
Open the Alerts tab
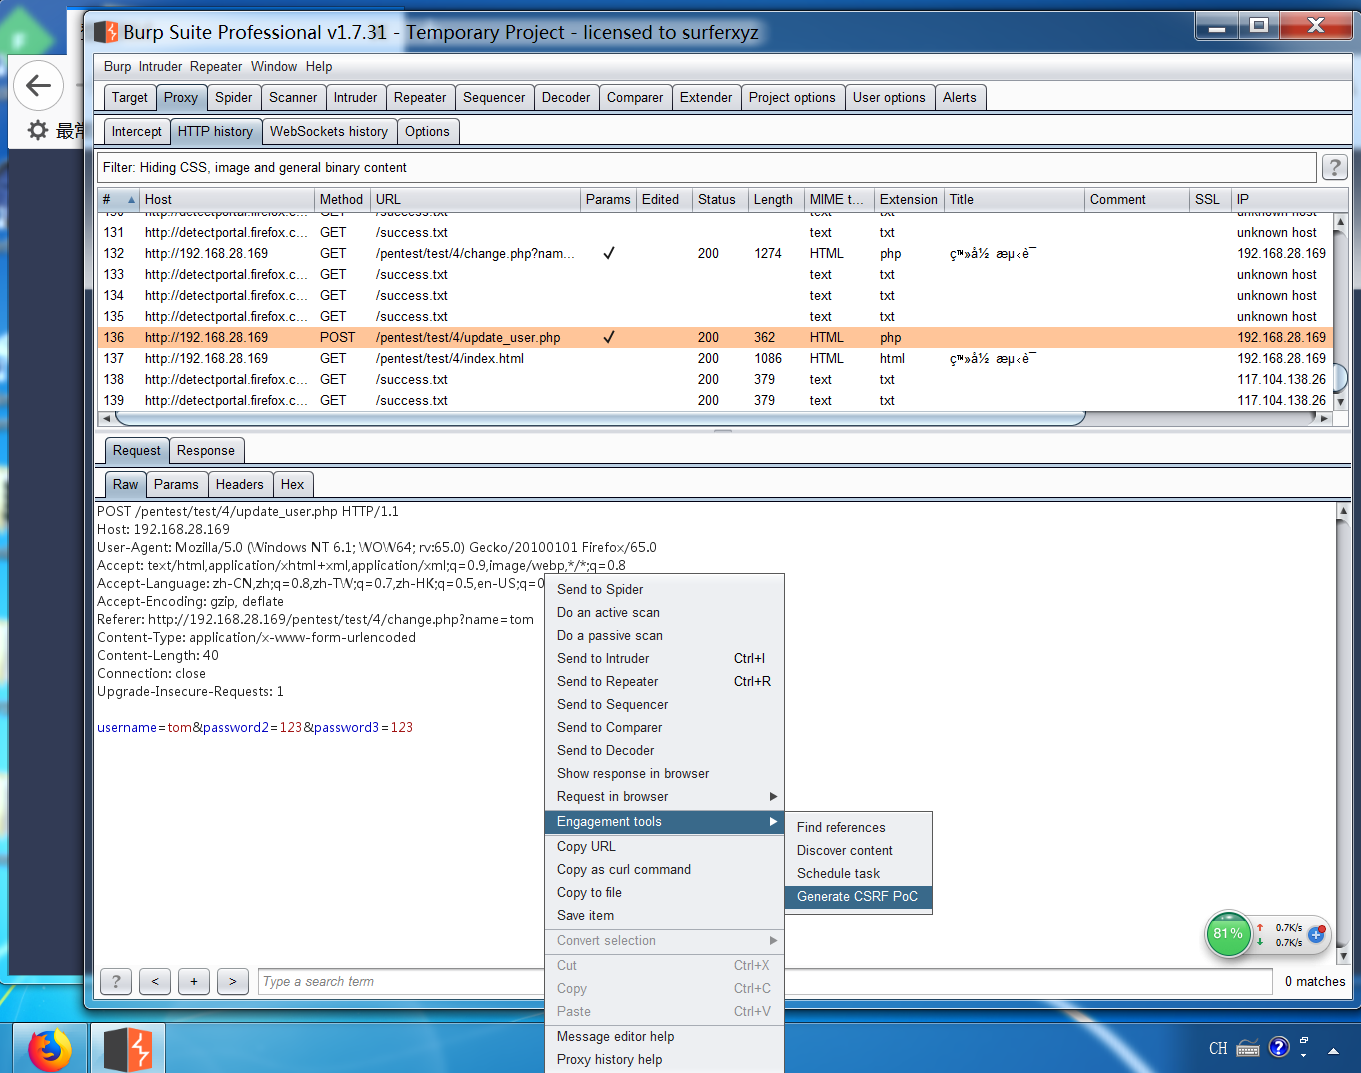point(960,97)
